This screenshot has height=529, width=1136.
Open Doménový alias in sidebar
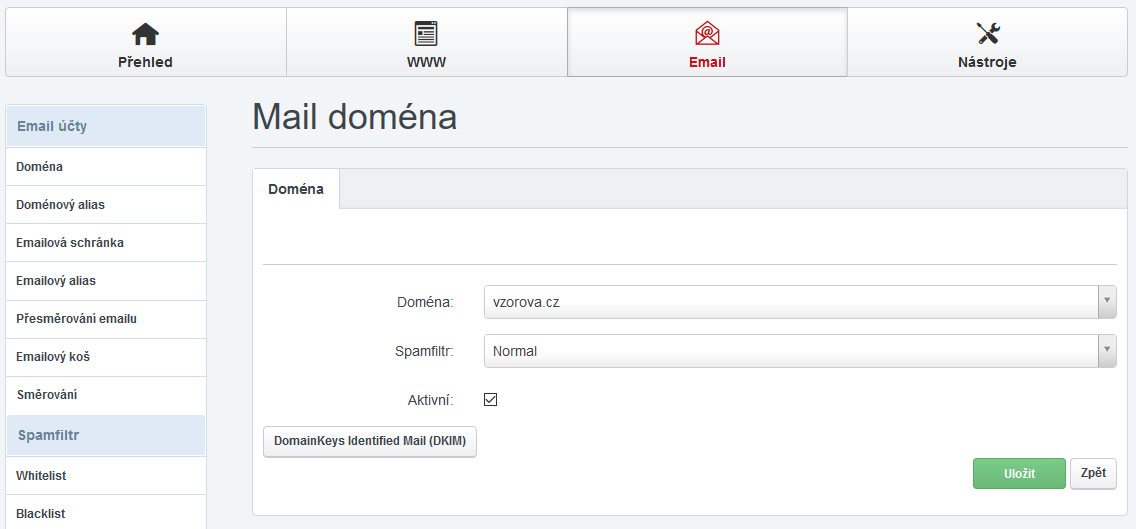60,205
